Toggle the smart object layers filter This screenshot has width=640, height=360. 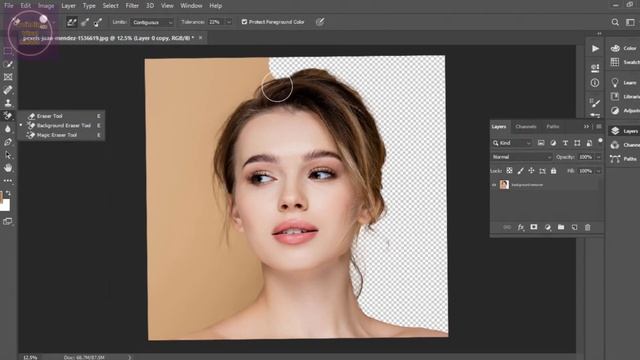pos(589,143)
